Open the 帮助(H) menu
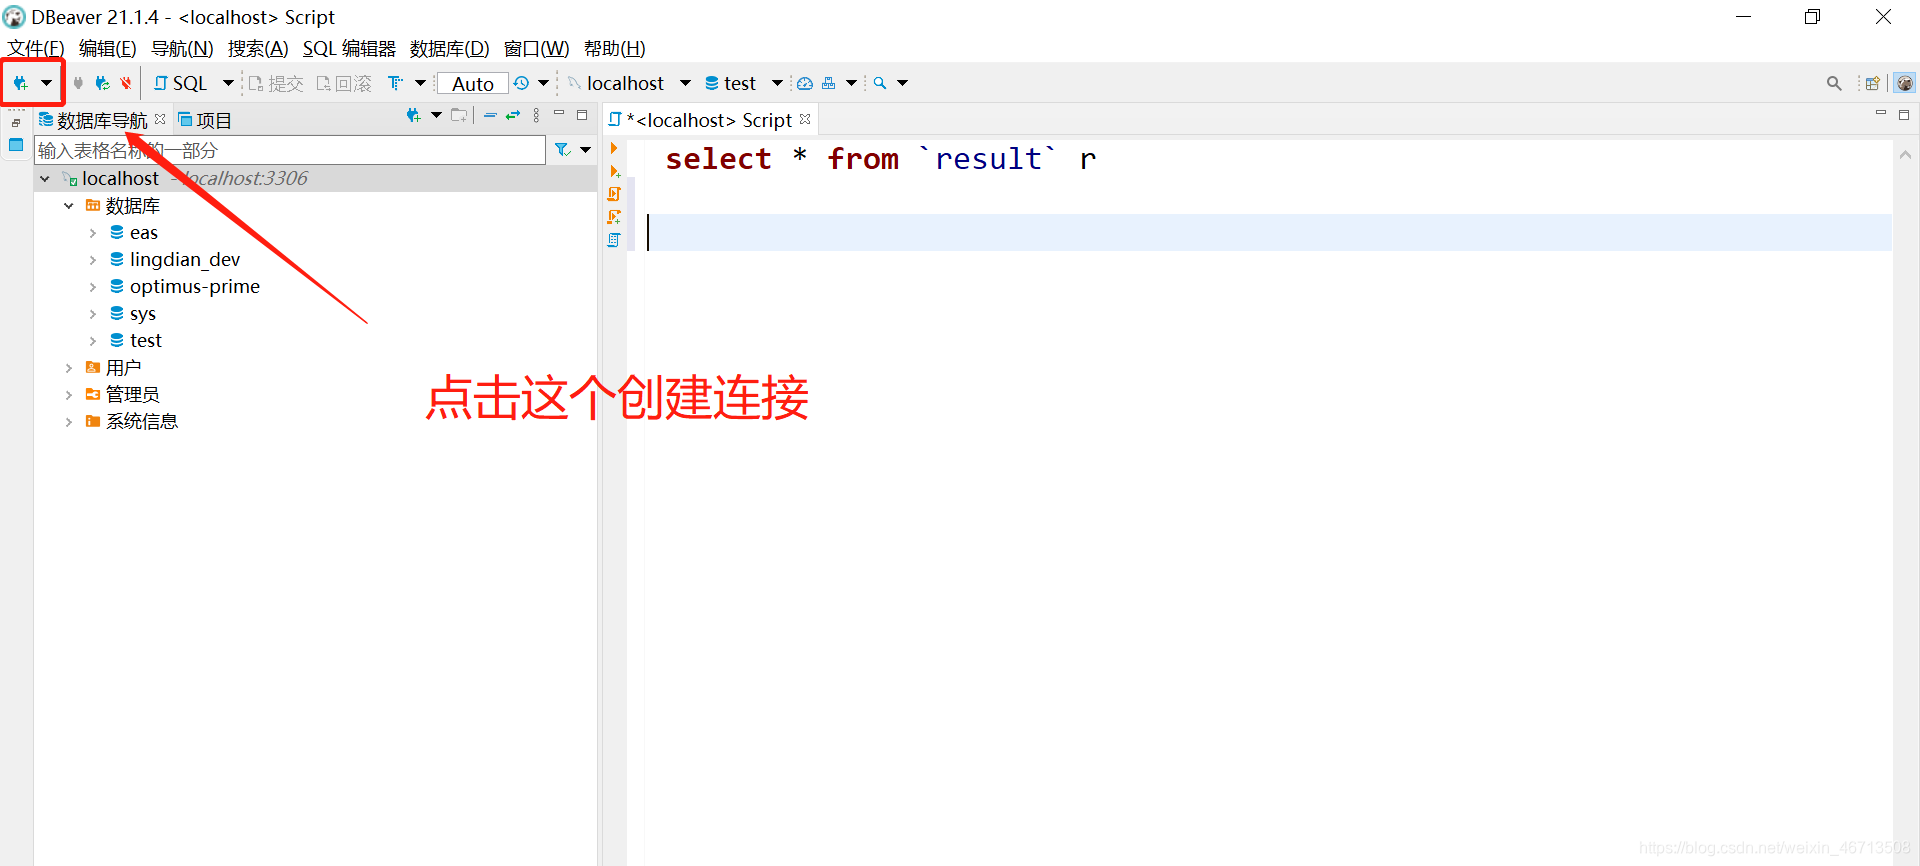1920x866 pixels. (x=614, y=49)
